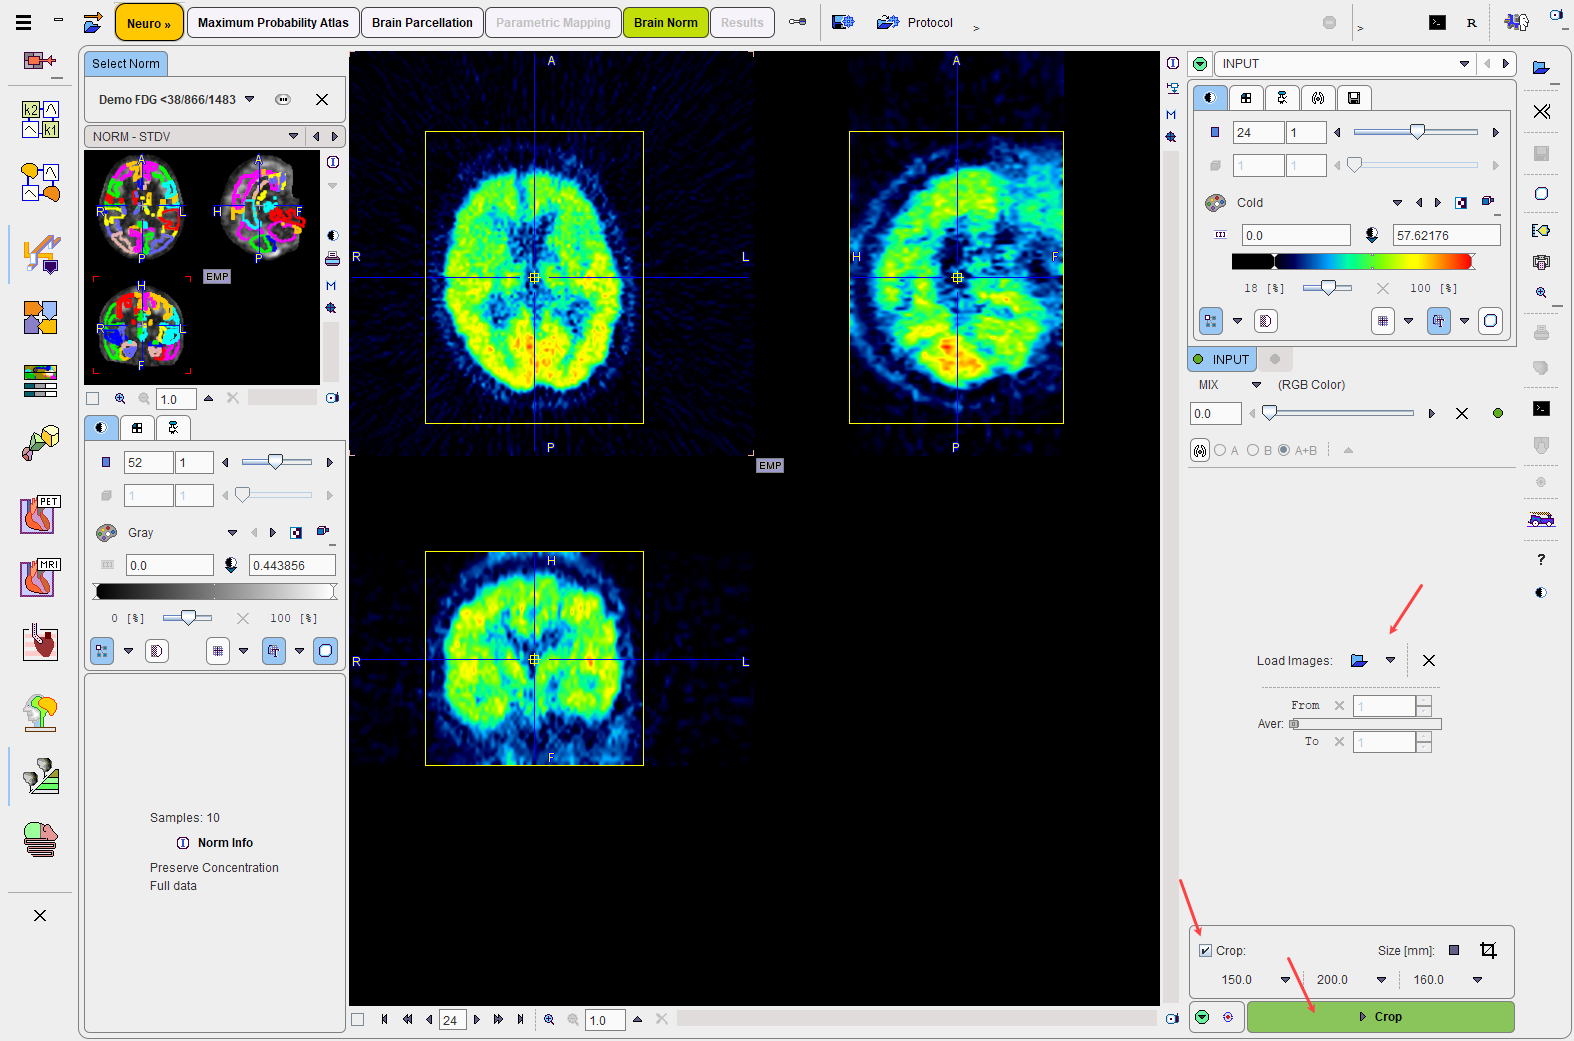Image resolution: width=1574 pixels, height=1041 pixels.
Task: Toggle the Crop checkbox
Action: tap(1205, 951)
